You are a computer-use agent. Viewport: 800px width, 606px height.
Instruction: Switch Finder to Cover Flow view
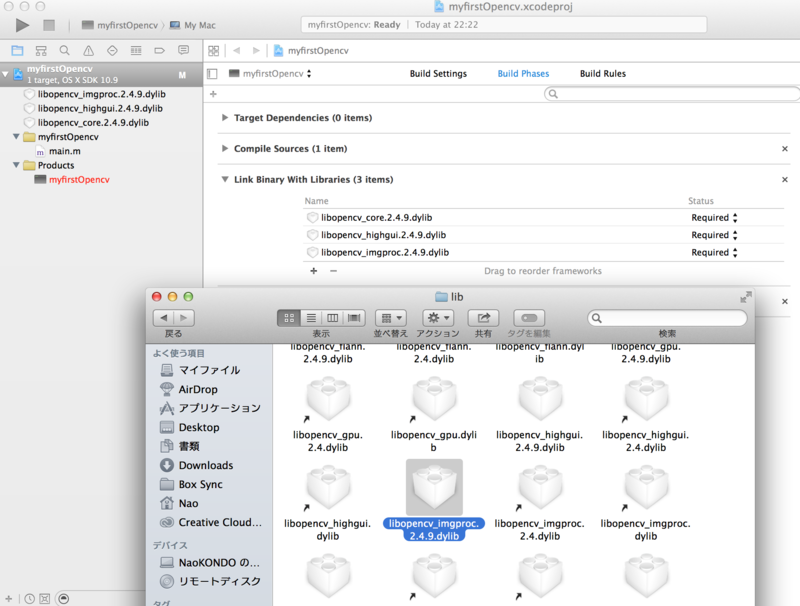pos(354,318)
